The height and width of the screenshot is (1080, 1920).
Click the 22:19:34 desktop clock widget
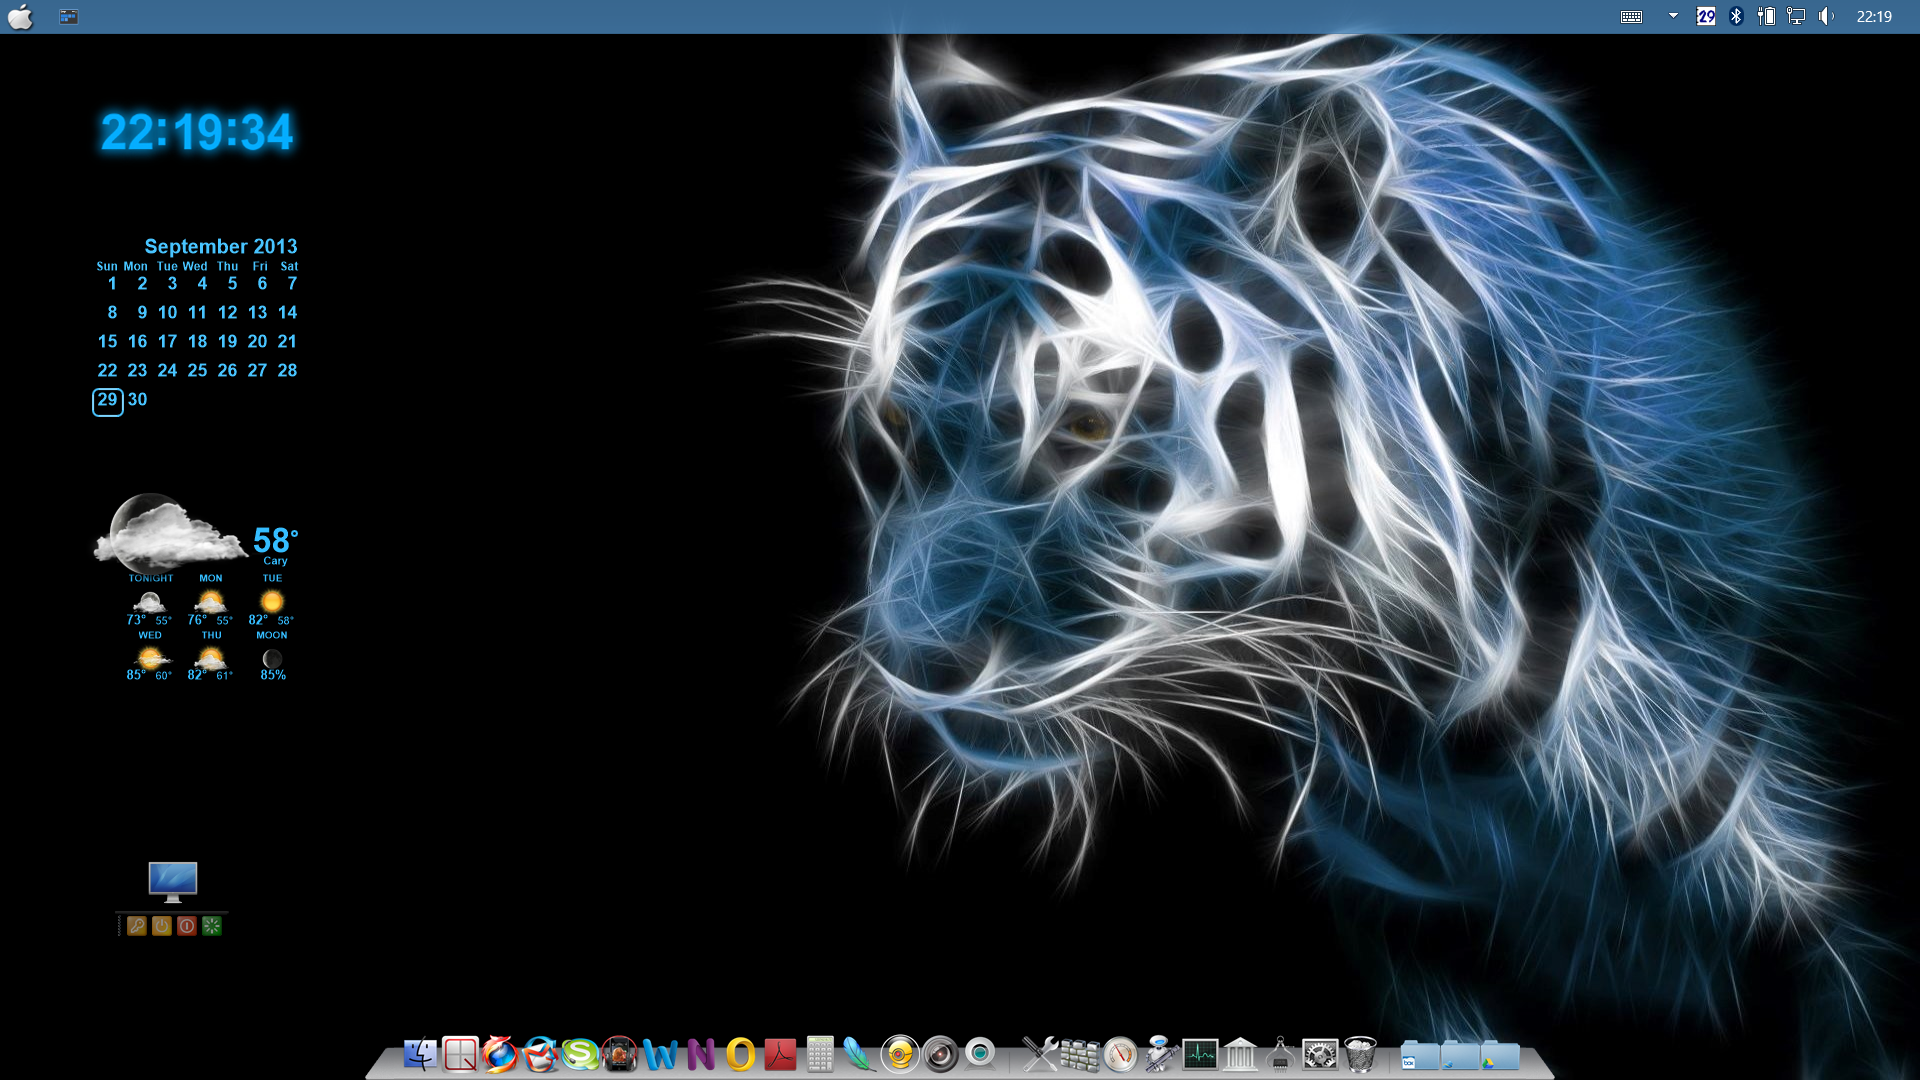coord(197,132)
